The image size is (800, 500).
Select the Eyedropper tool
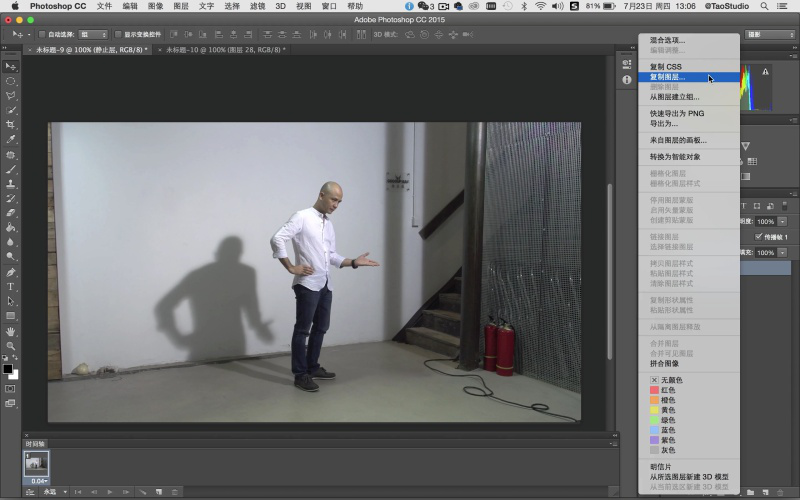11,139
